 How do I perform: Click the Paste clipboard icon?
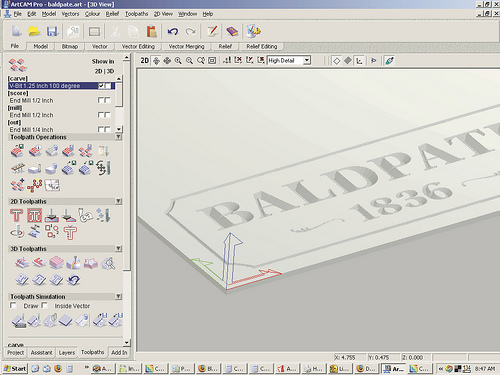pos(152,31)
